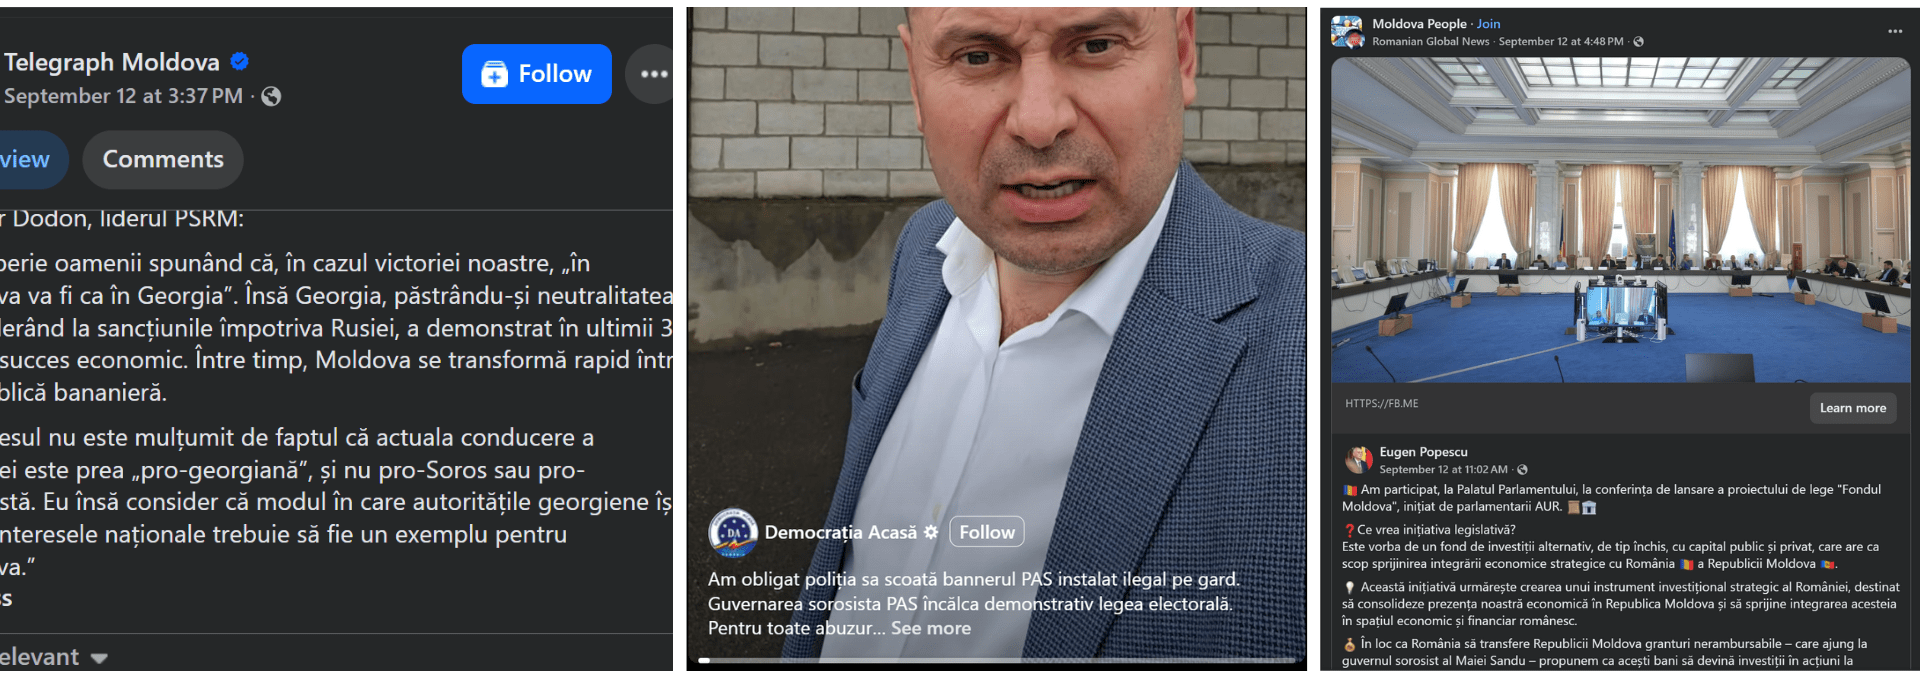Click the Telegraph Moldova verified badge
The height and width of the screenshot is (681, 1920).
pyautogui.click(x=240, y=61)
